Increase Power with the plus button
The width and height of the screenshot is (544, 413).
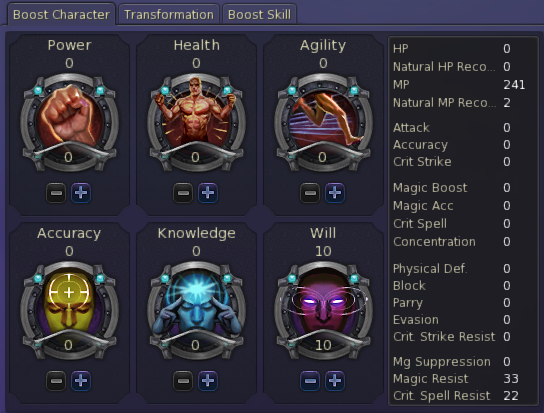(x=81, y=193)
